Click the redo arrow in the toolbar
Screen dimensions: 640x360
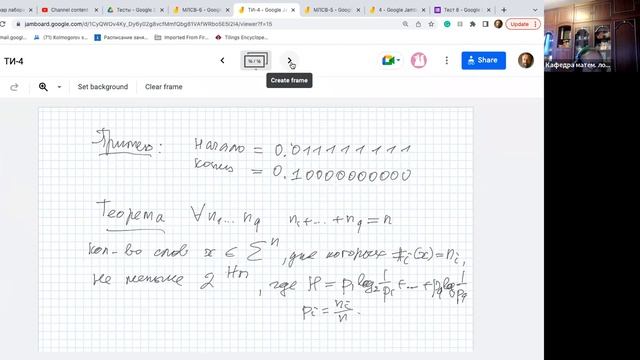(14, 87)
